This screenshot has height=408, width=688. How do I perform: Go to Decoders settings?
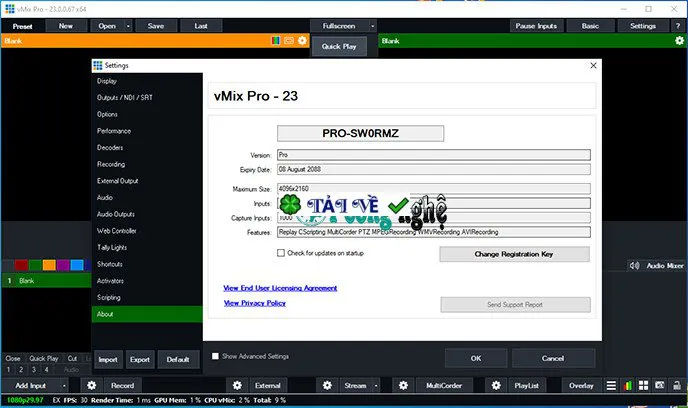pyautogui.click(x=147, y=147)
